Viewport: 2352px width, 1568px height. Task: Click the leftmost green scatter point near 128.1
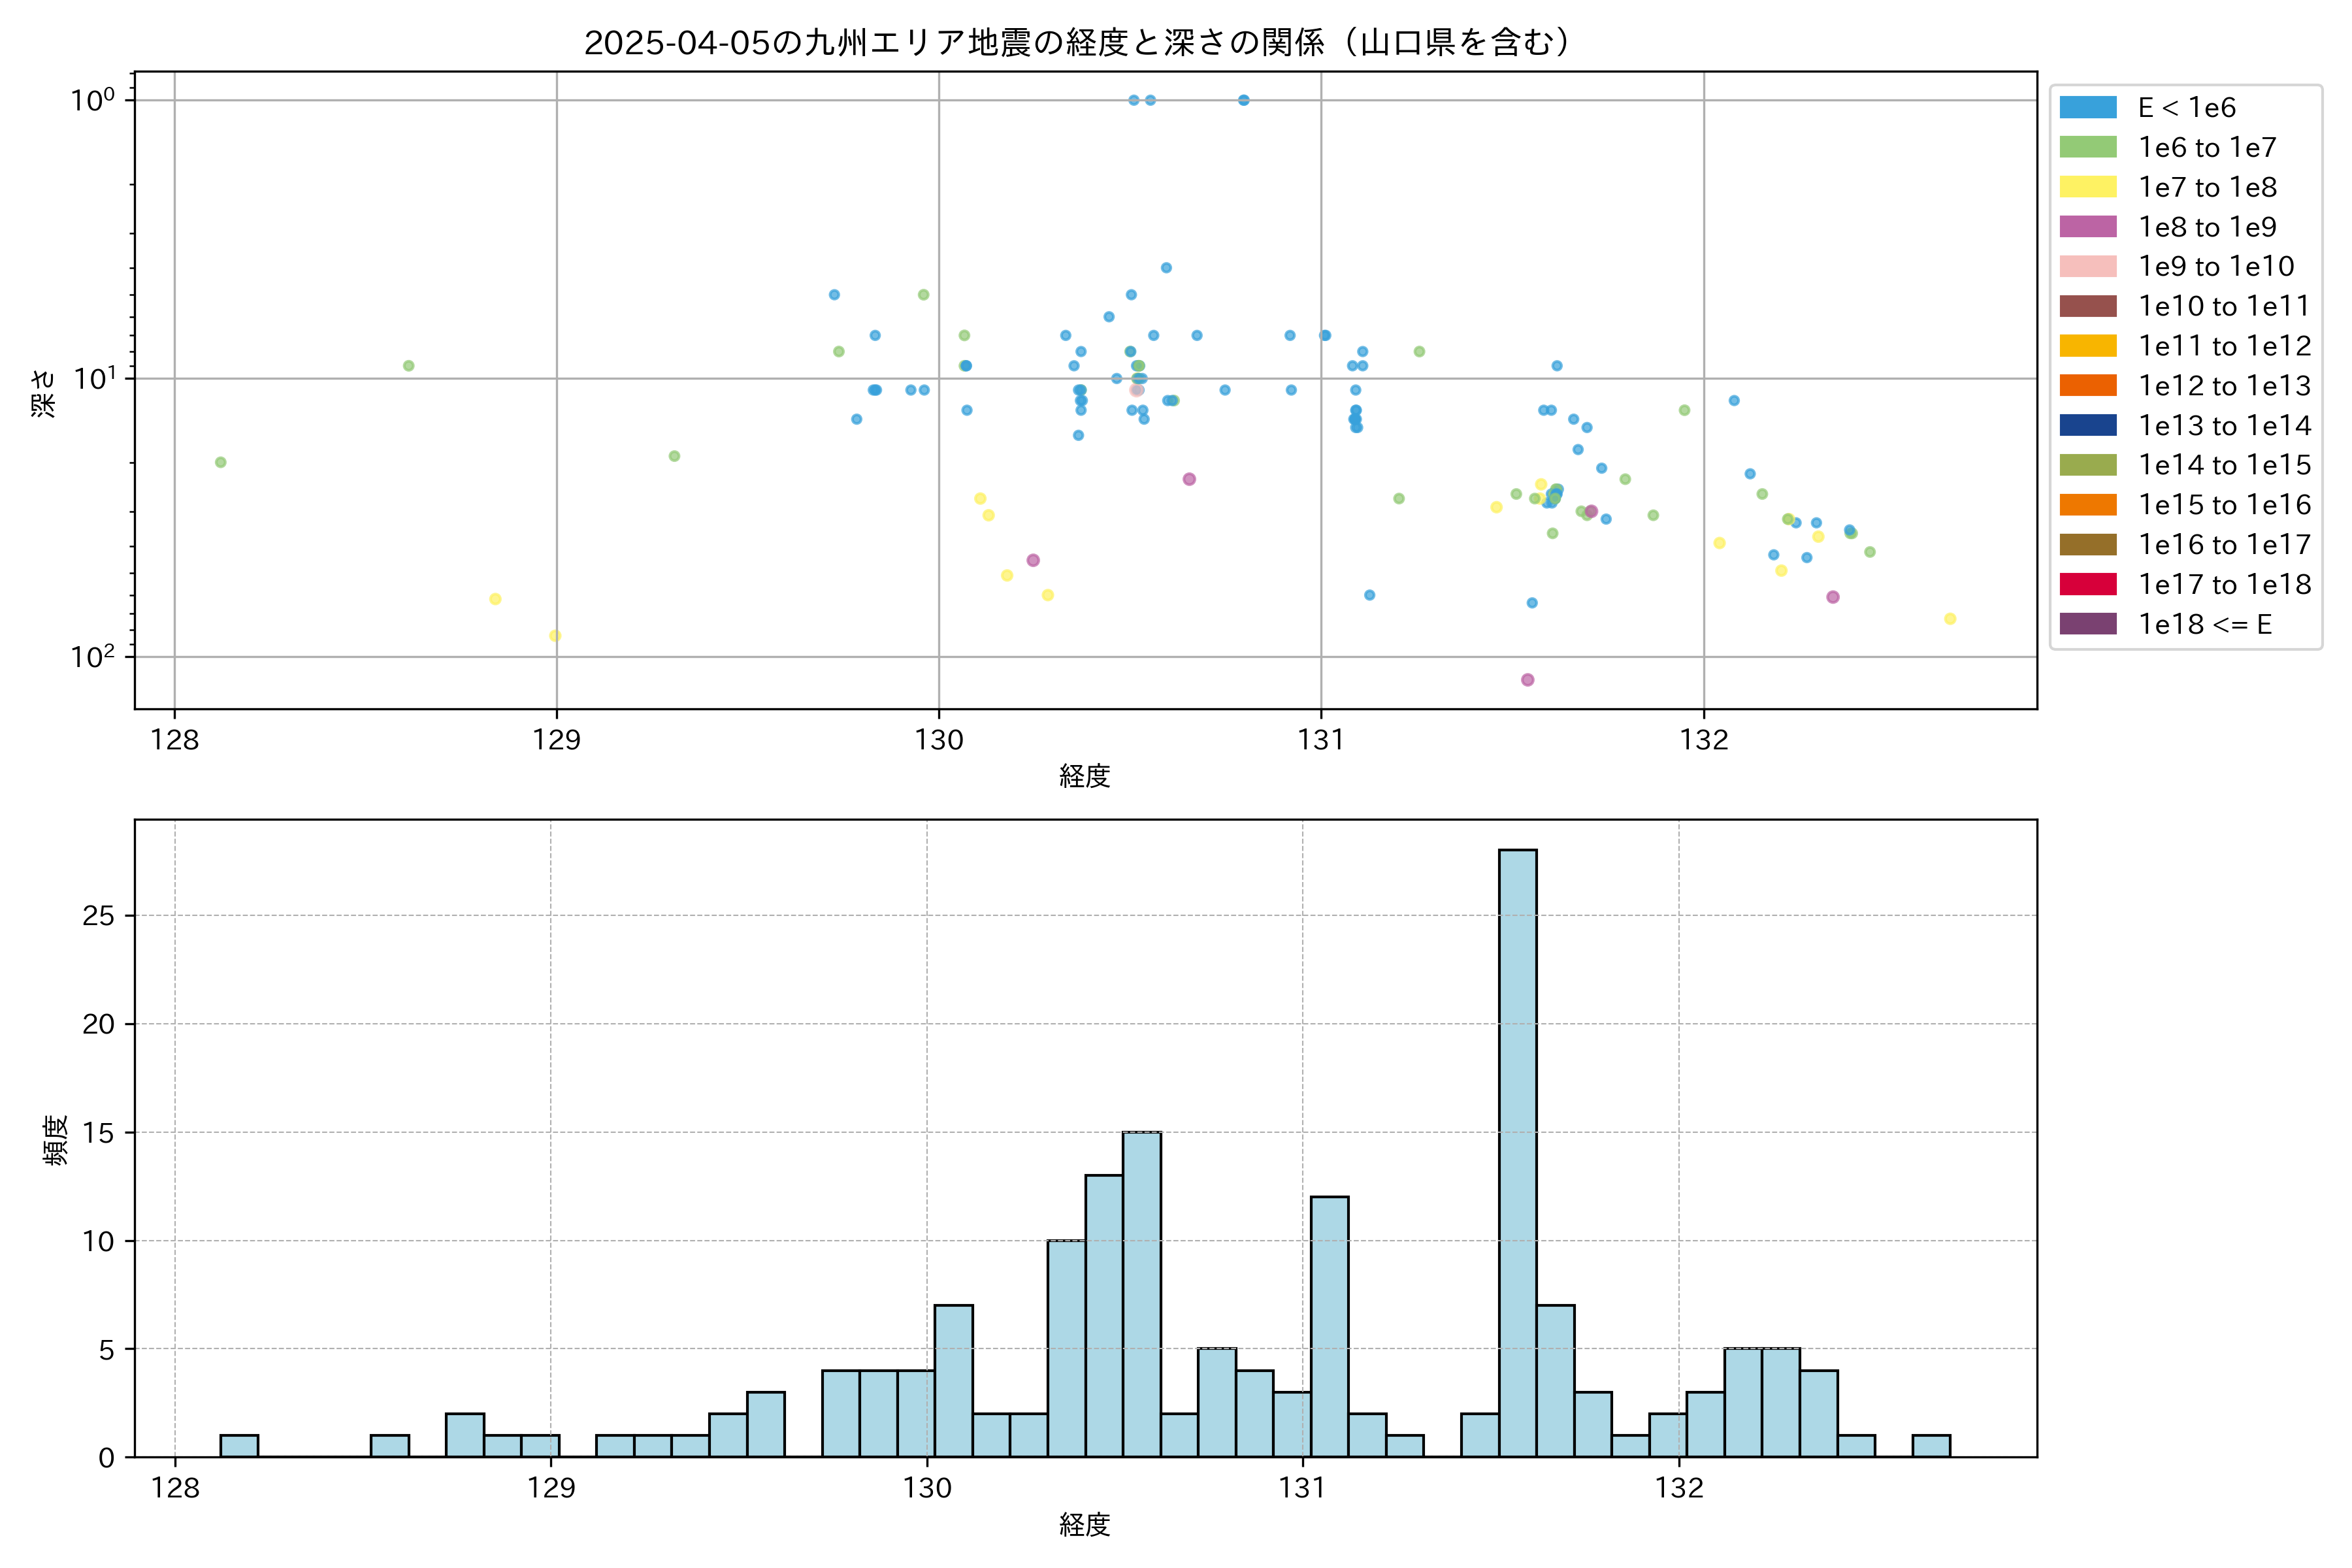click(x=221, y=462)
